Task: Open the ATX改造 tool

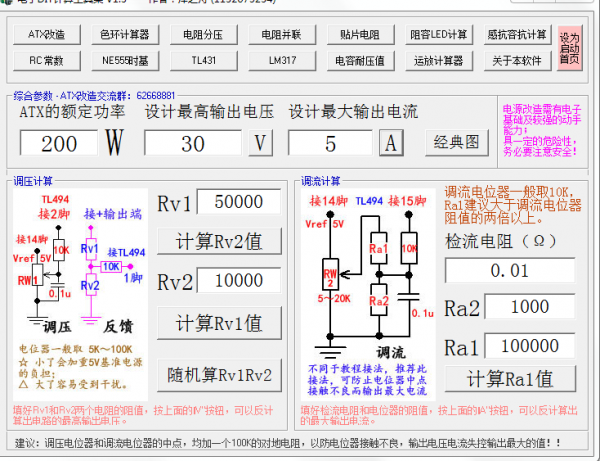Action: point(47,35)
